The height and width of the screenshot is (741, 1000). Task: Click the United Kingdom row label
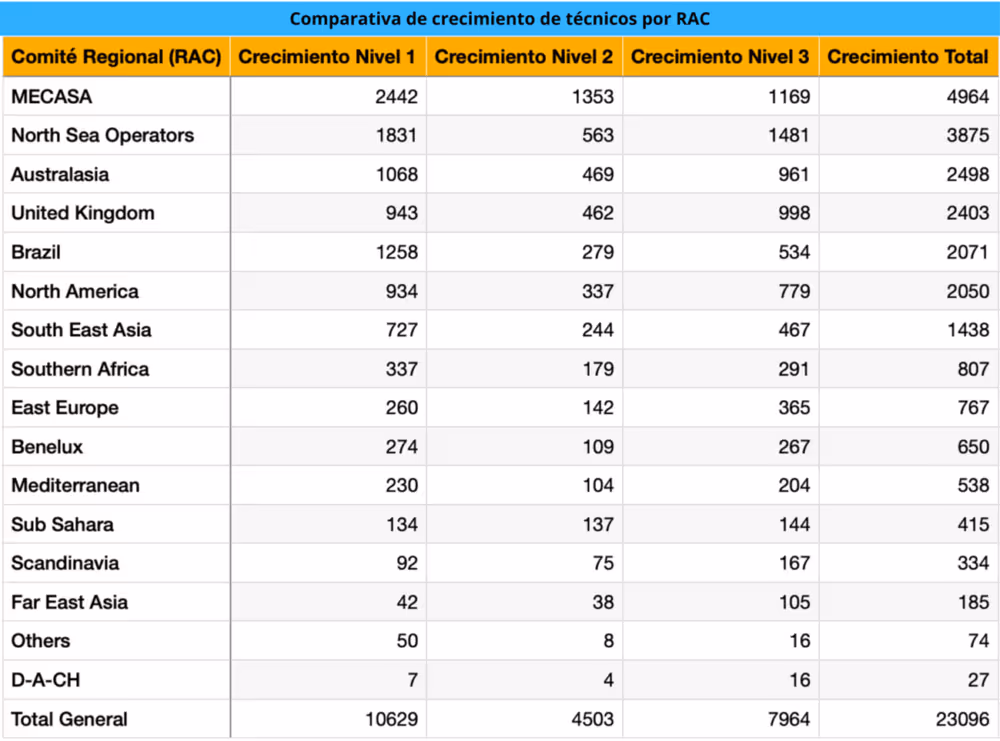(x=83, y=213)
